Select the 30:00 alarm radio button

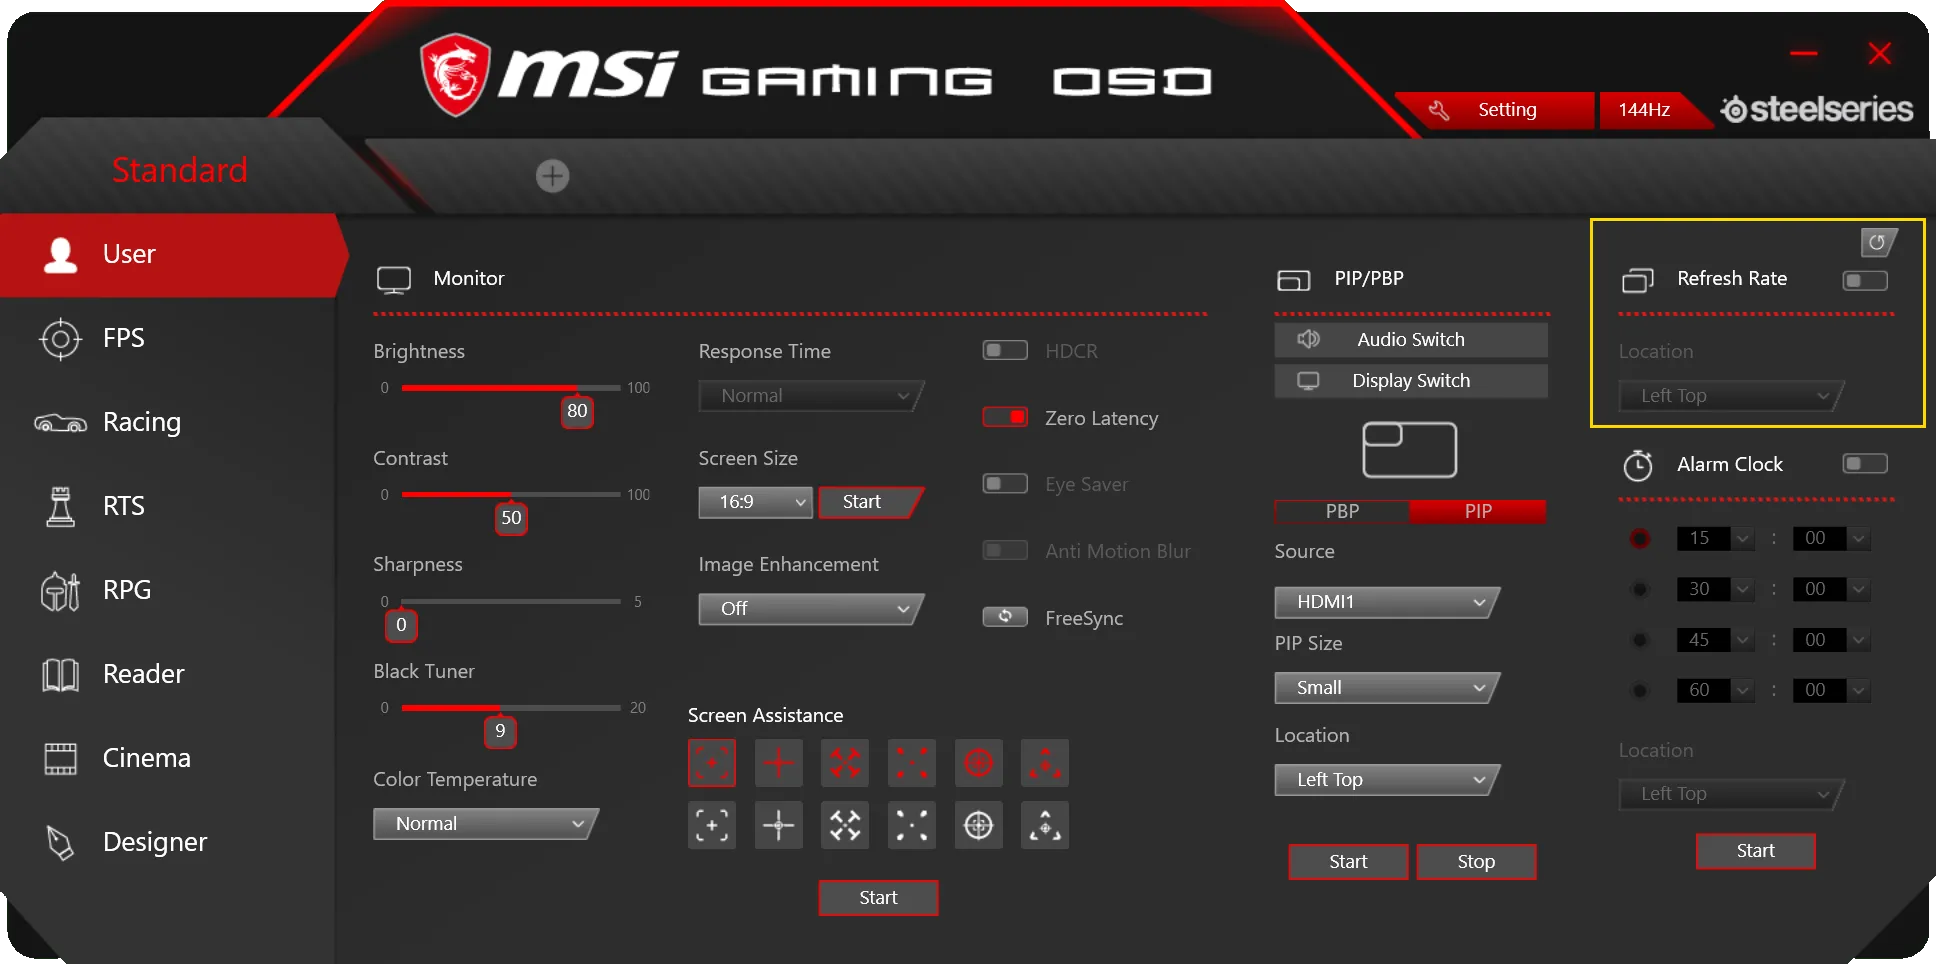coord(1640,589)
